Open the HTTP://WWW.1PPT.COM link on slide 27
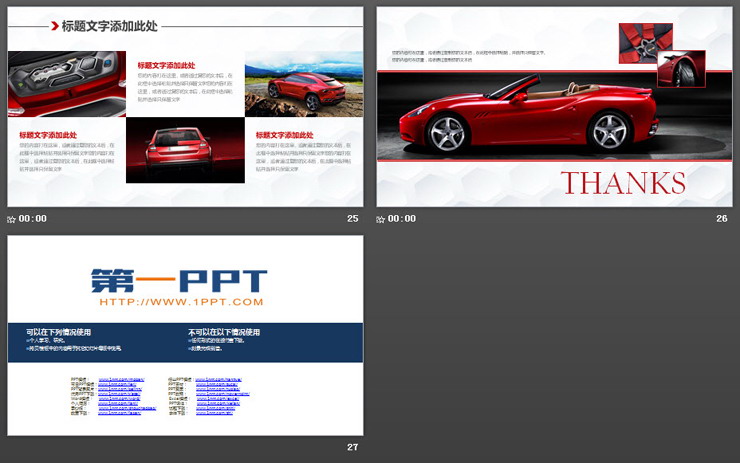 coord(181,302)
